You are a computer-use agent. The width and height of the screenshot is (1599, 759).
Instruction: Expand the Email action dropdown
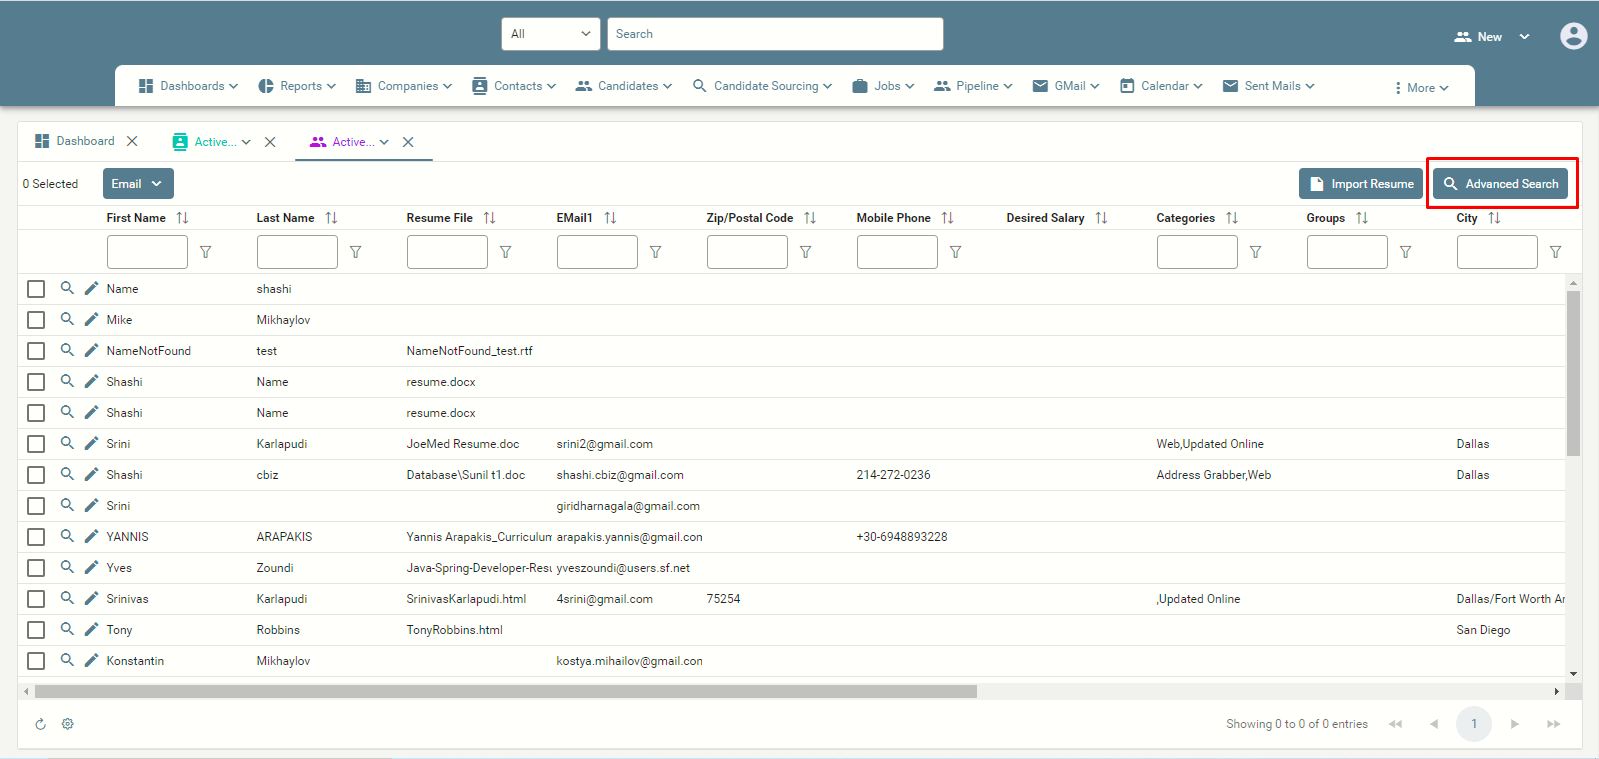138,184
